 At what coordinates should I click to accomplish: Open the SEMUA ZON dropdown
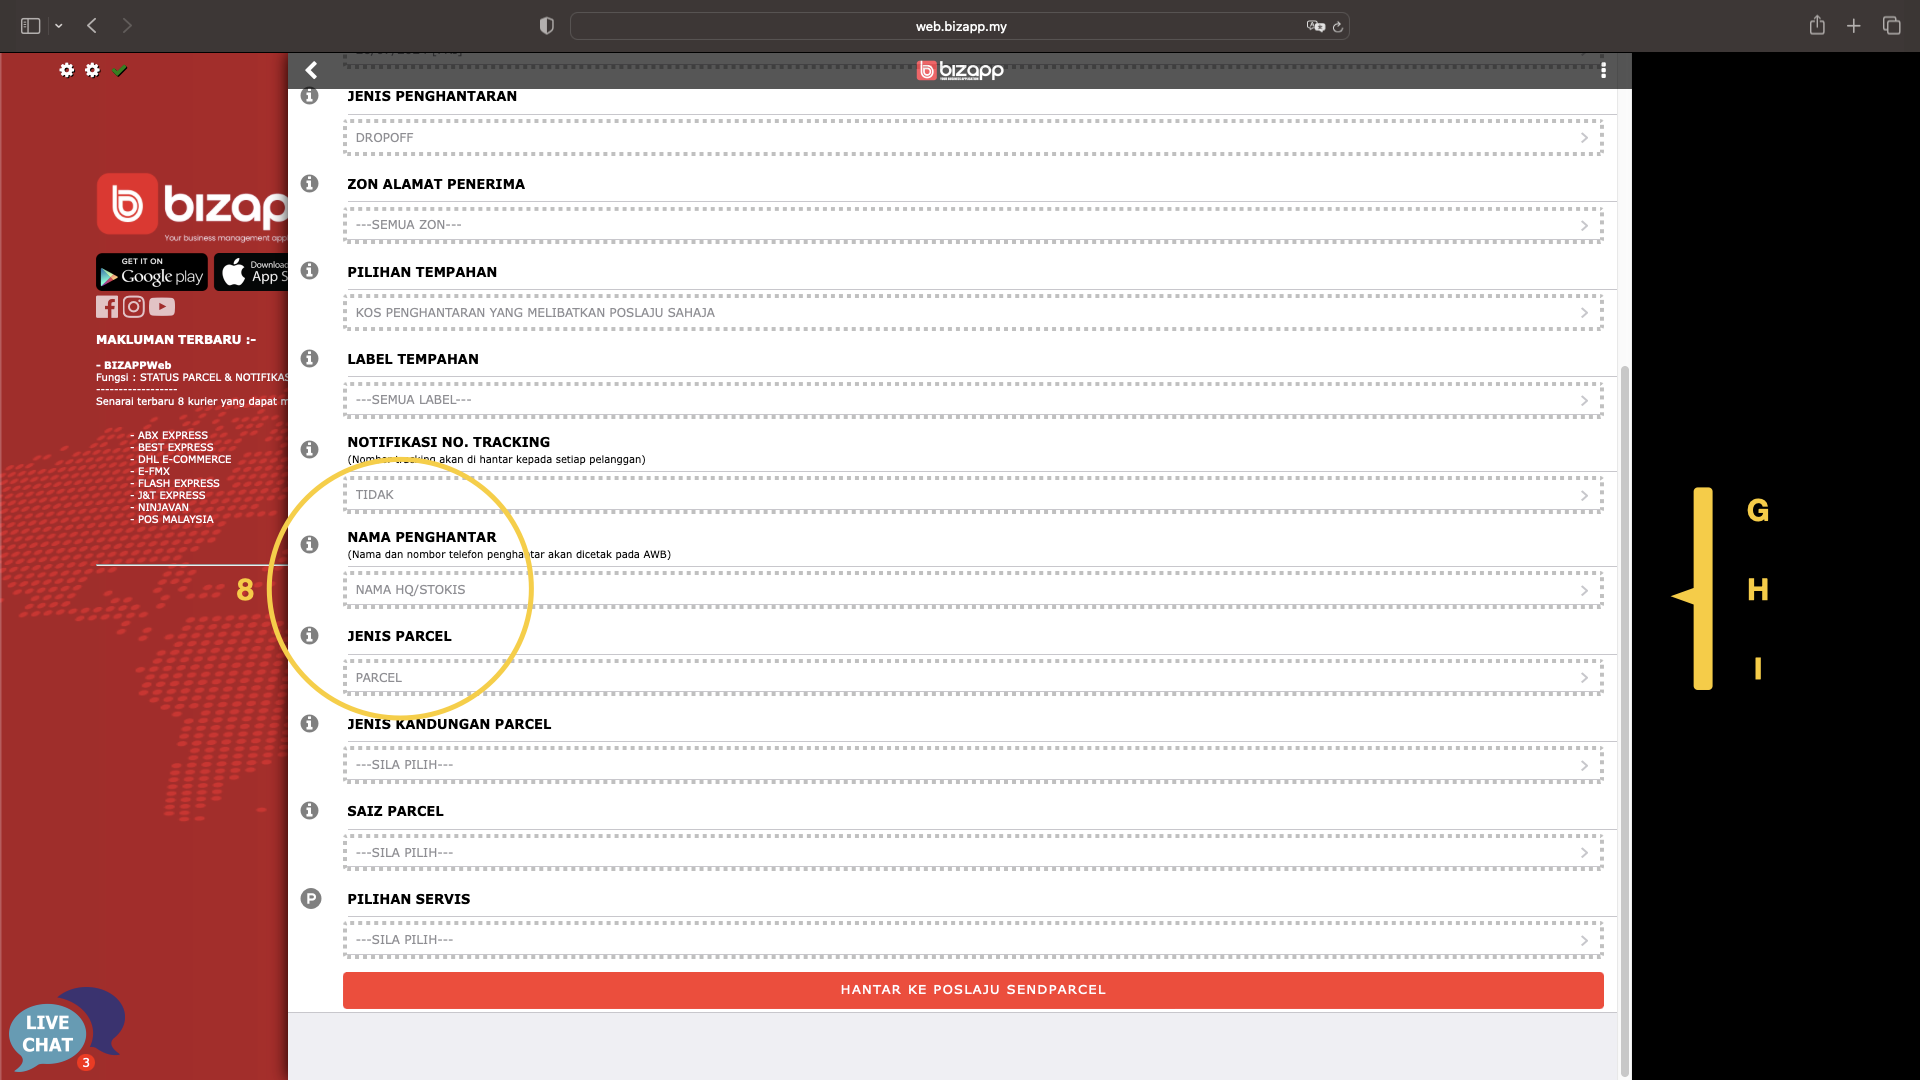(973, 225)
